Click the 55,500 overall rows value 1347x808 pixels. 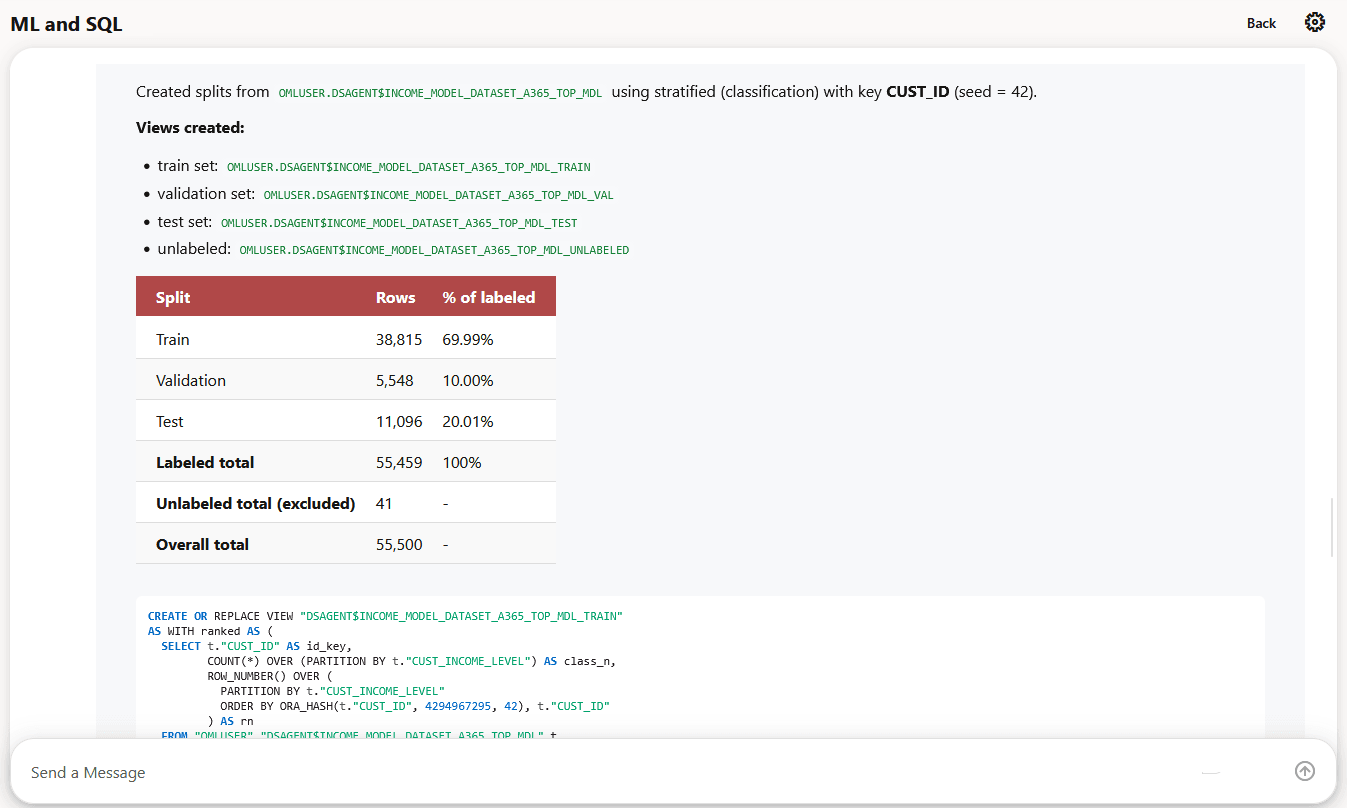coord(399,544)
